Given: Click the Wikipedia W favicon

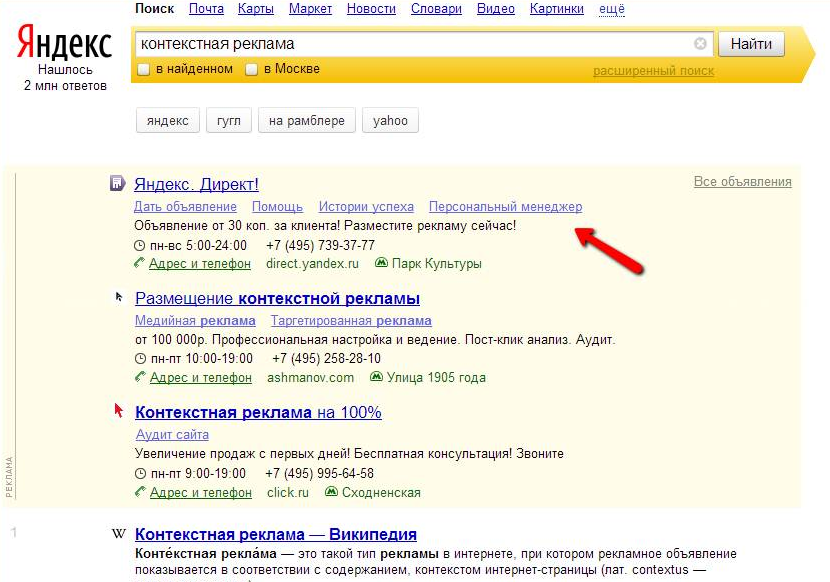Looking at the screenshot, I should (x=119, y=534).
